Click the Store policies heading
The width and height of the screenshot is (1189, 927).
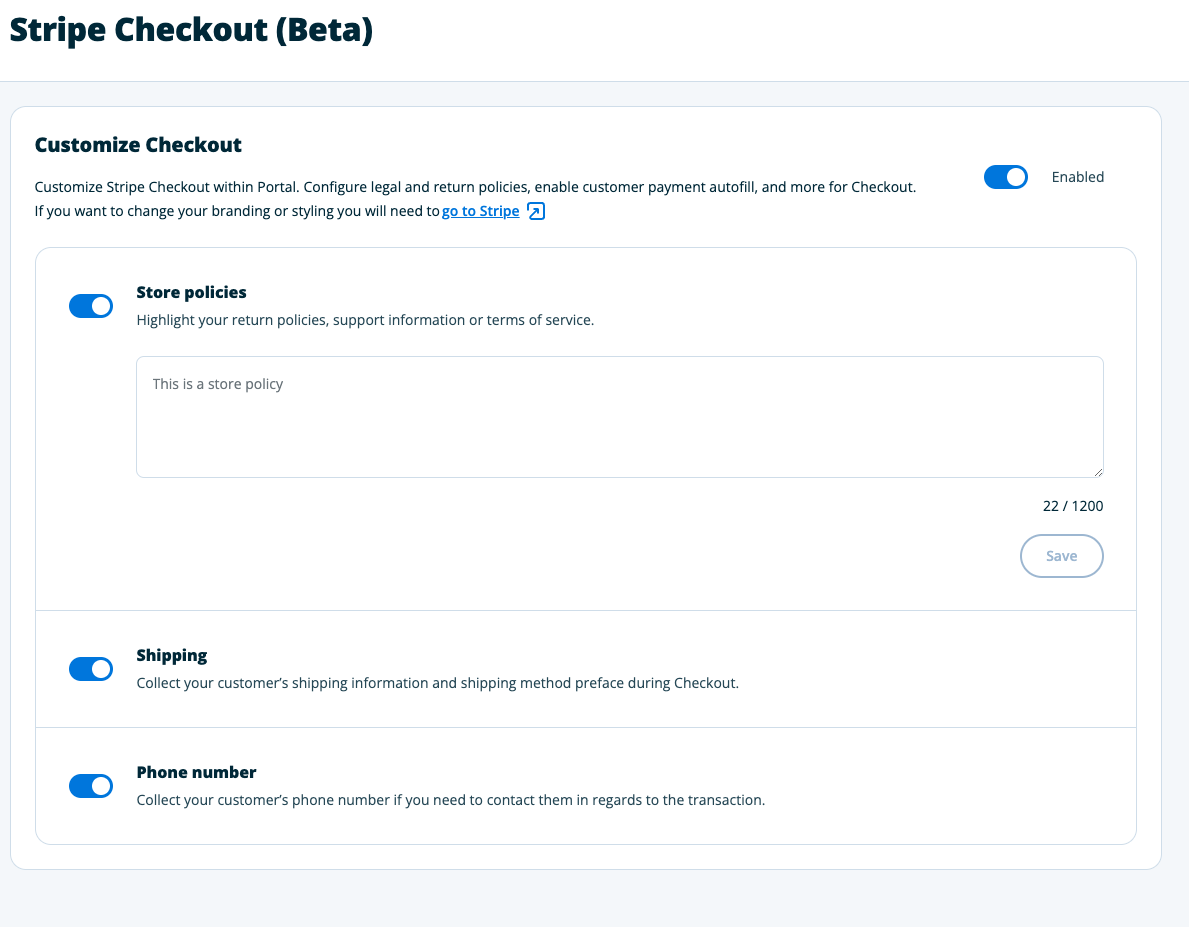191,293
